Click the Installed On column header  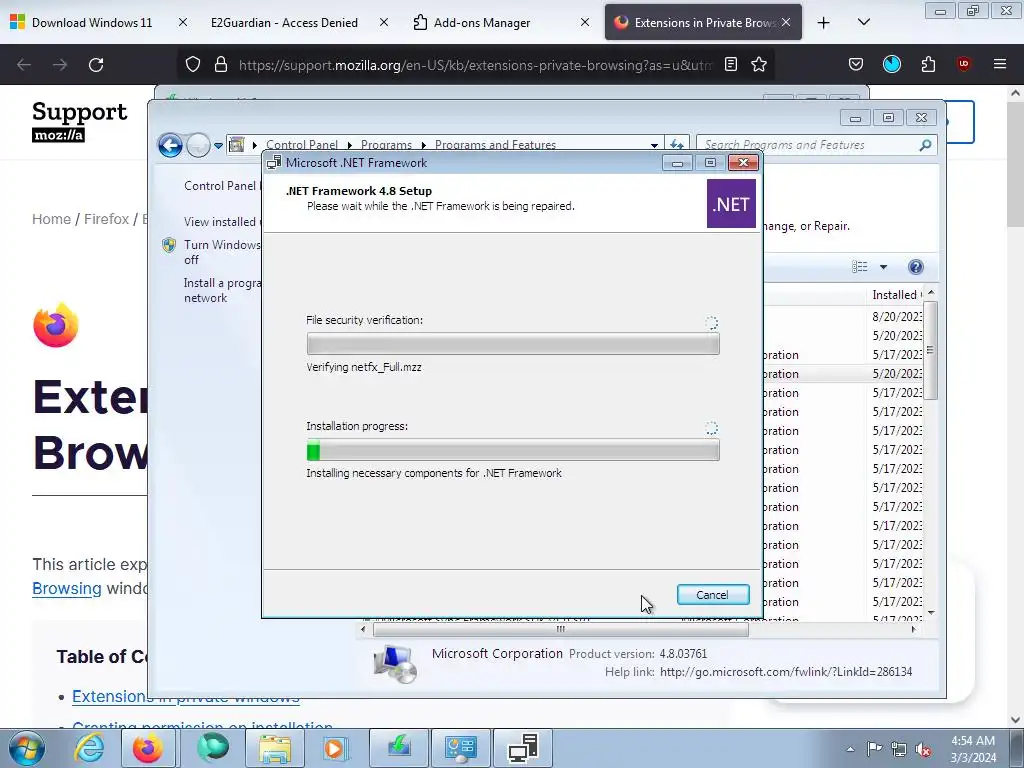tap(897, 295)
